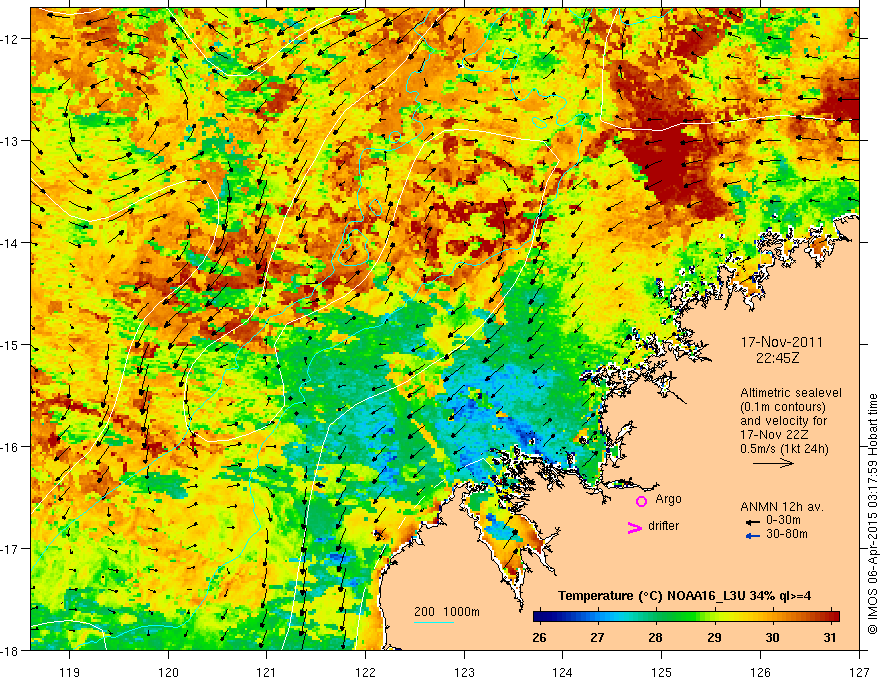This screenshot has width=880, height=680.
Task: Click the 0-30m depth label
Action: [783, 520]
